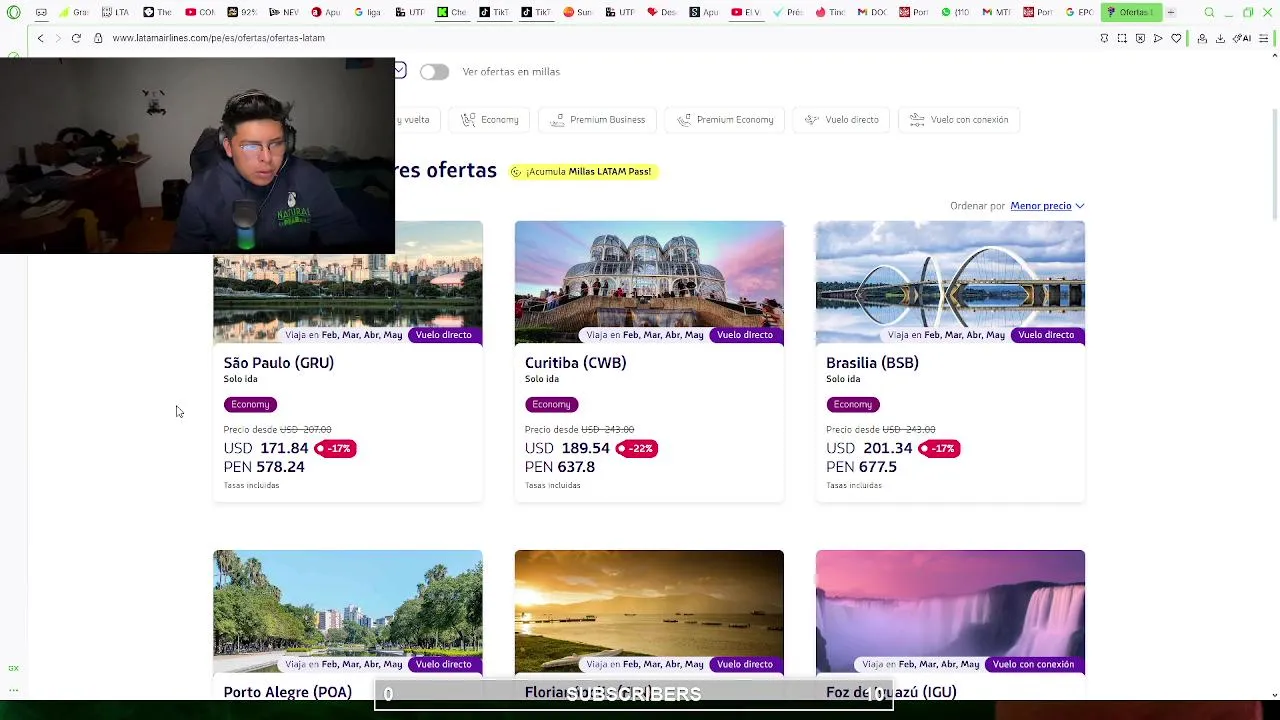1280x720 pixels.
Task: Filter by Vuelo con conexión flights
Action: pos(959,120)
